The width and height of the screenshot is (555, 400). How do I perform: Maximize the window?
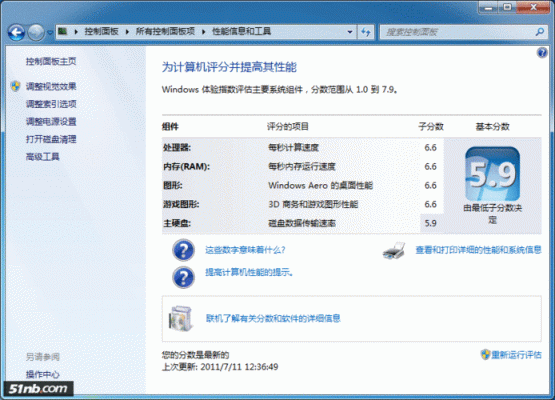click(x=508, y=7)
